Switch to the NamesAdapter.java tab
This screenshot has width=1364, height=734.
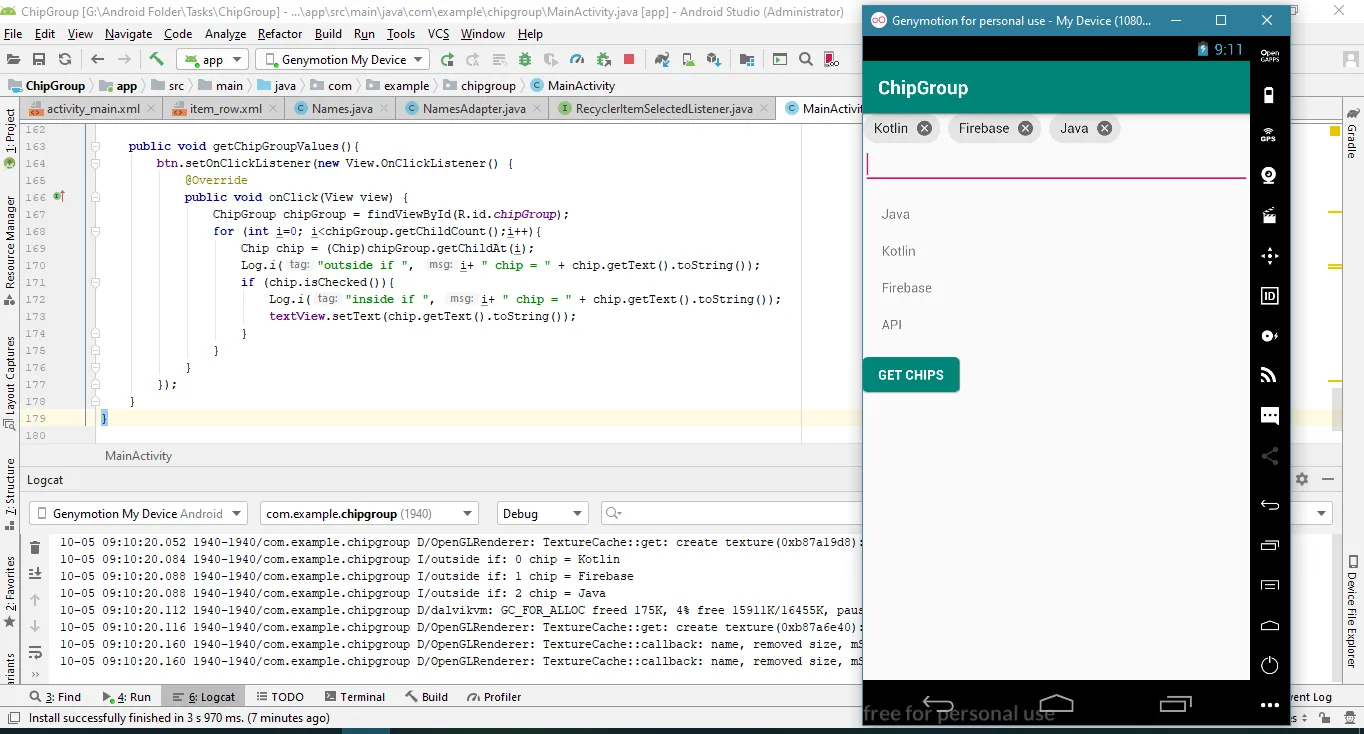coord(472,109)
